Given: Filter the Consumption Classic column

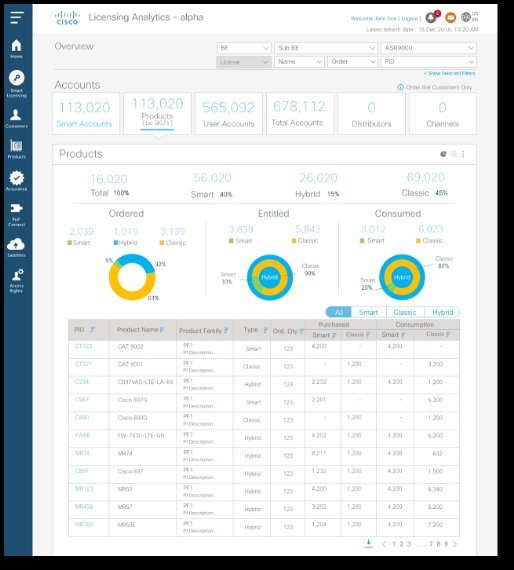Looking at the screenshot, I should (x=448, y=334).
